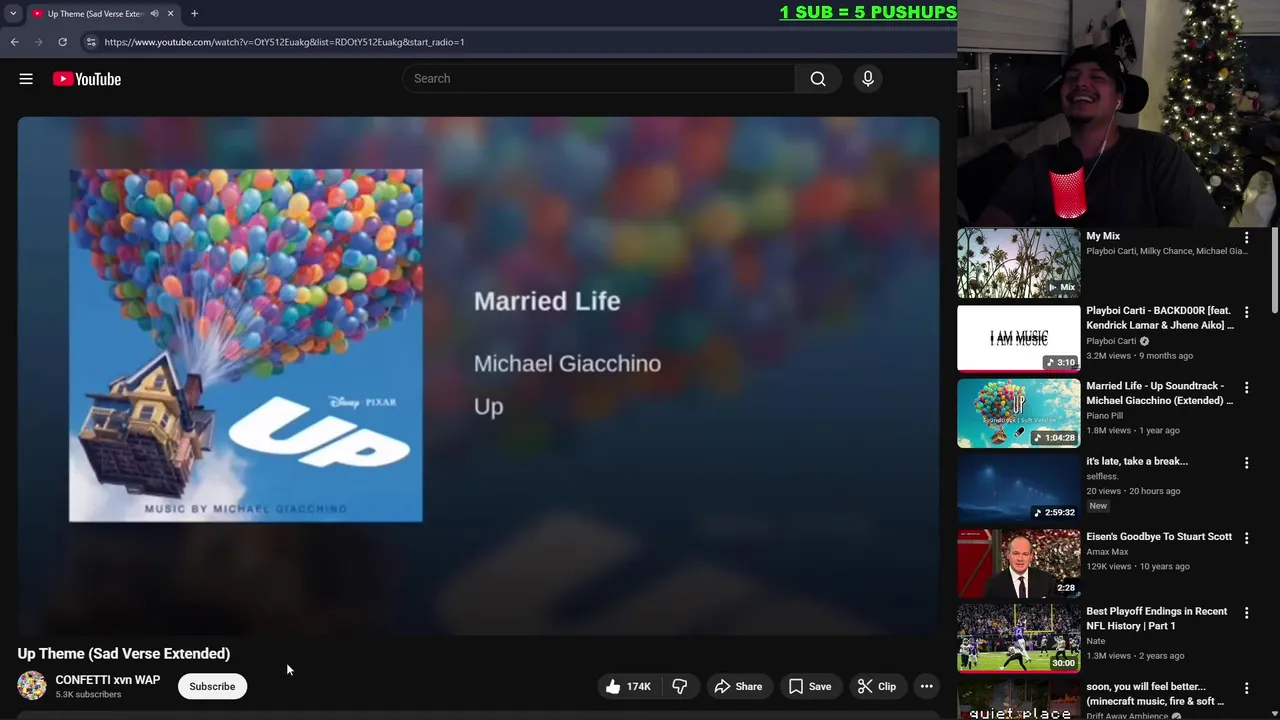Create a Clip of this video

coord(877,686)
